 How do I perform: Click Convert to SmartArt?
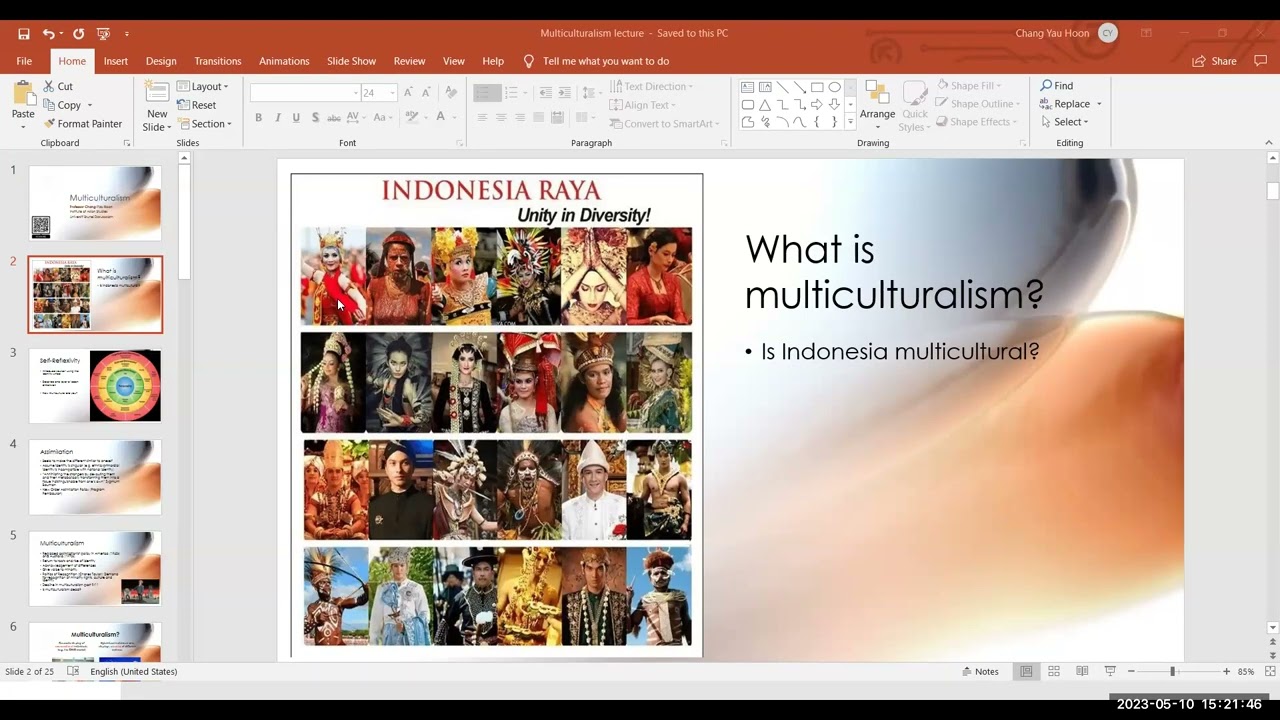(x=662, y=124)
